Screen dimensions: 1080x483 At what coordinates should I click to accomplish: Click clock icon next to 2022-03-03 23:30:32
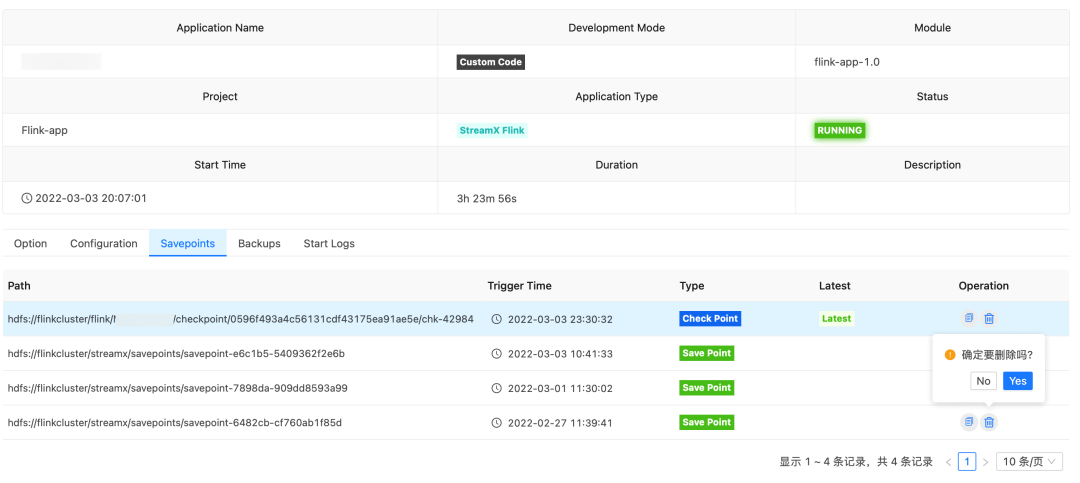(x=497, y=319)
